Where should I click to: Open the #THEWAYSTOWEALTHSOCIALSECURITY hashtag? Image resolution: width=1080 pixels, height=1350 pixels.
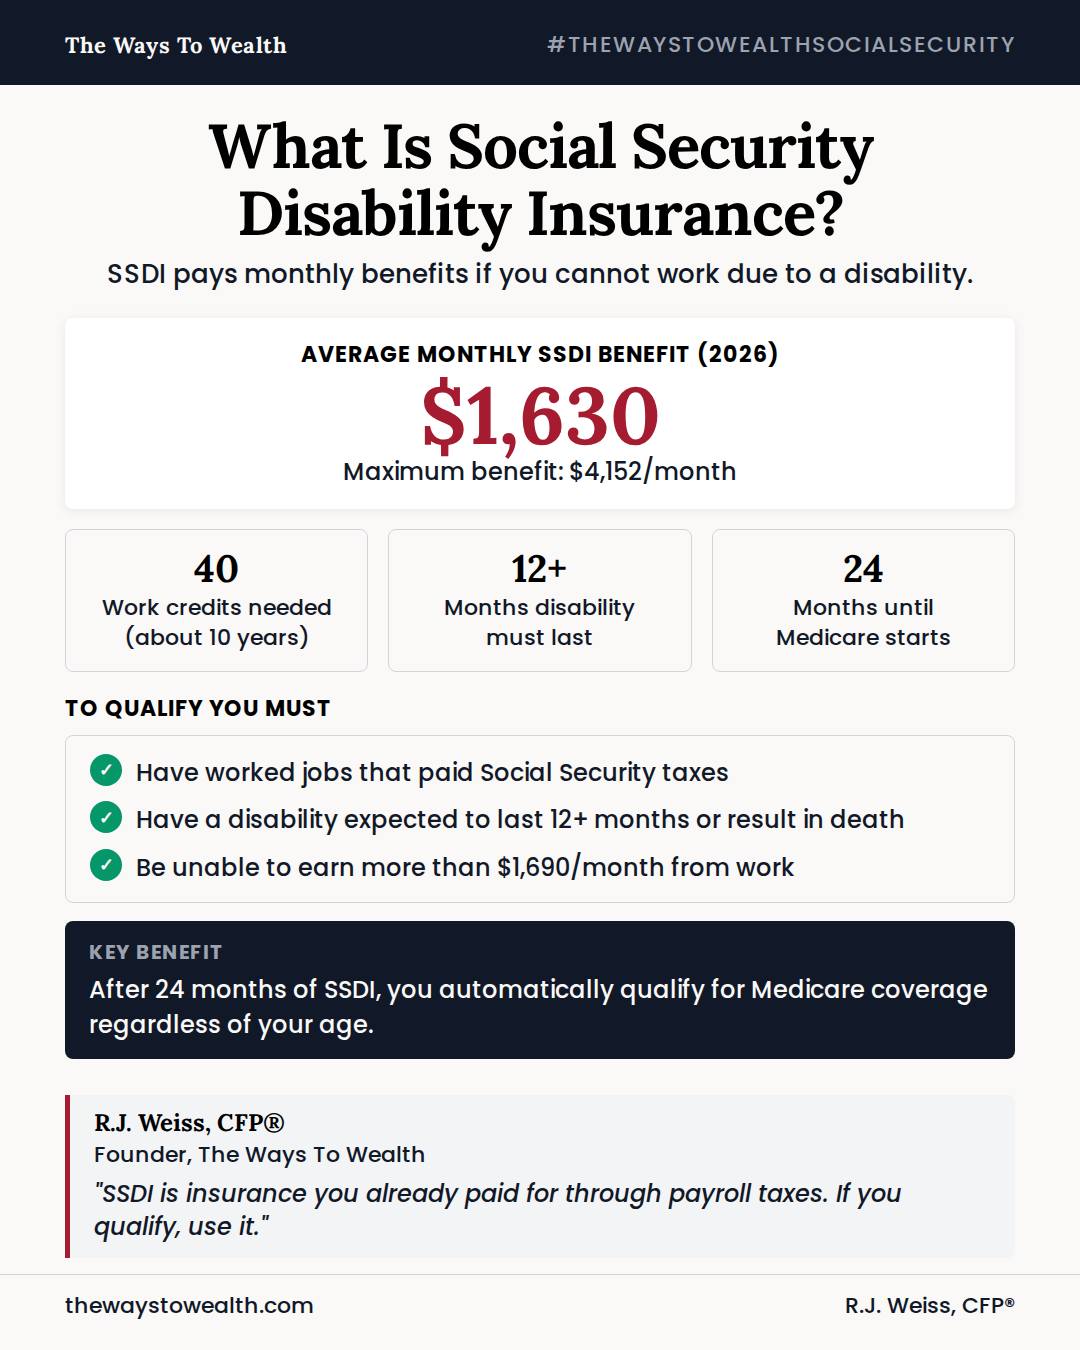coord(781,45)
